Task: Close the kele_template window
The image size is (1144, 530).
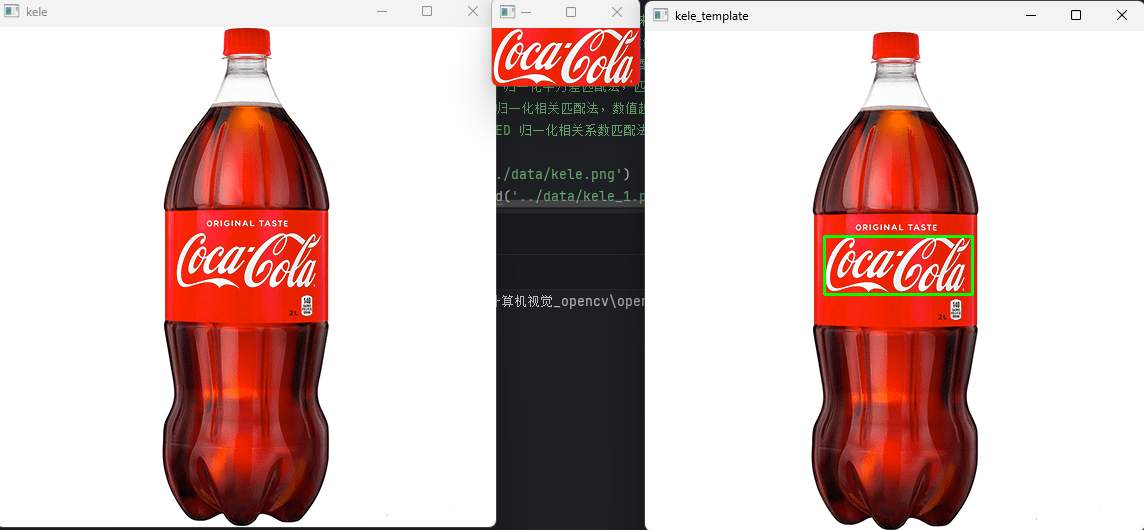Action: [1121, 15]
